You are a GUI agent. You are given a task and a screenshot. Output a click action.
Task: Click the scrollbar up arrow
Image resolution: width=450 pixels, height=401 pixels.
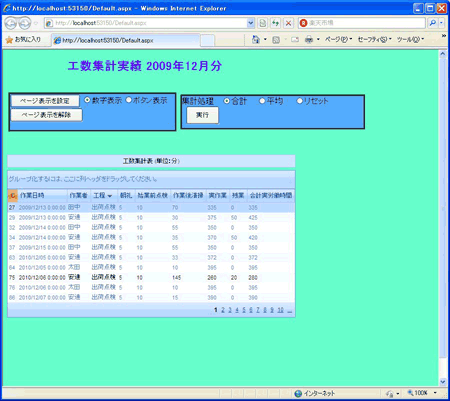pyautogui.click(x=443, y=54)
